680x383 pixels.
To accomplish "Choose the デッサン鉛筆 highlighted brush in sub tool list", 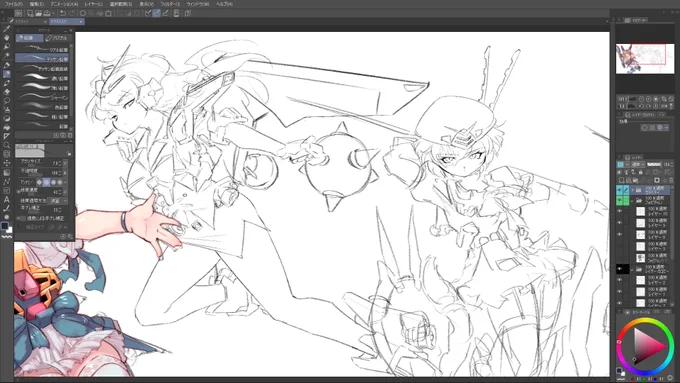I will [x=42, y=59].
